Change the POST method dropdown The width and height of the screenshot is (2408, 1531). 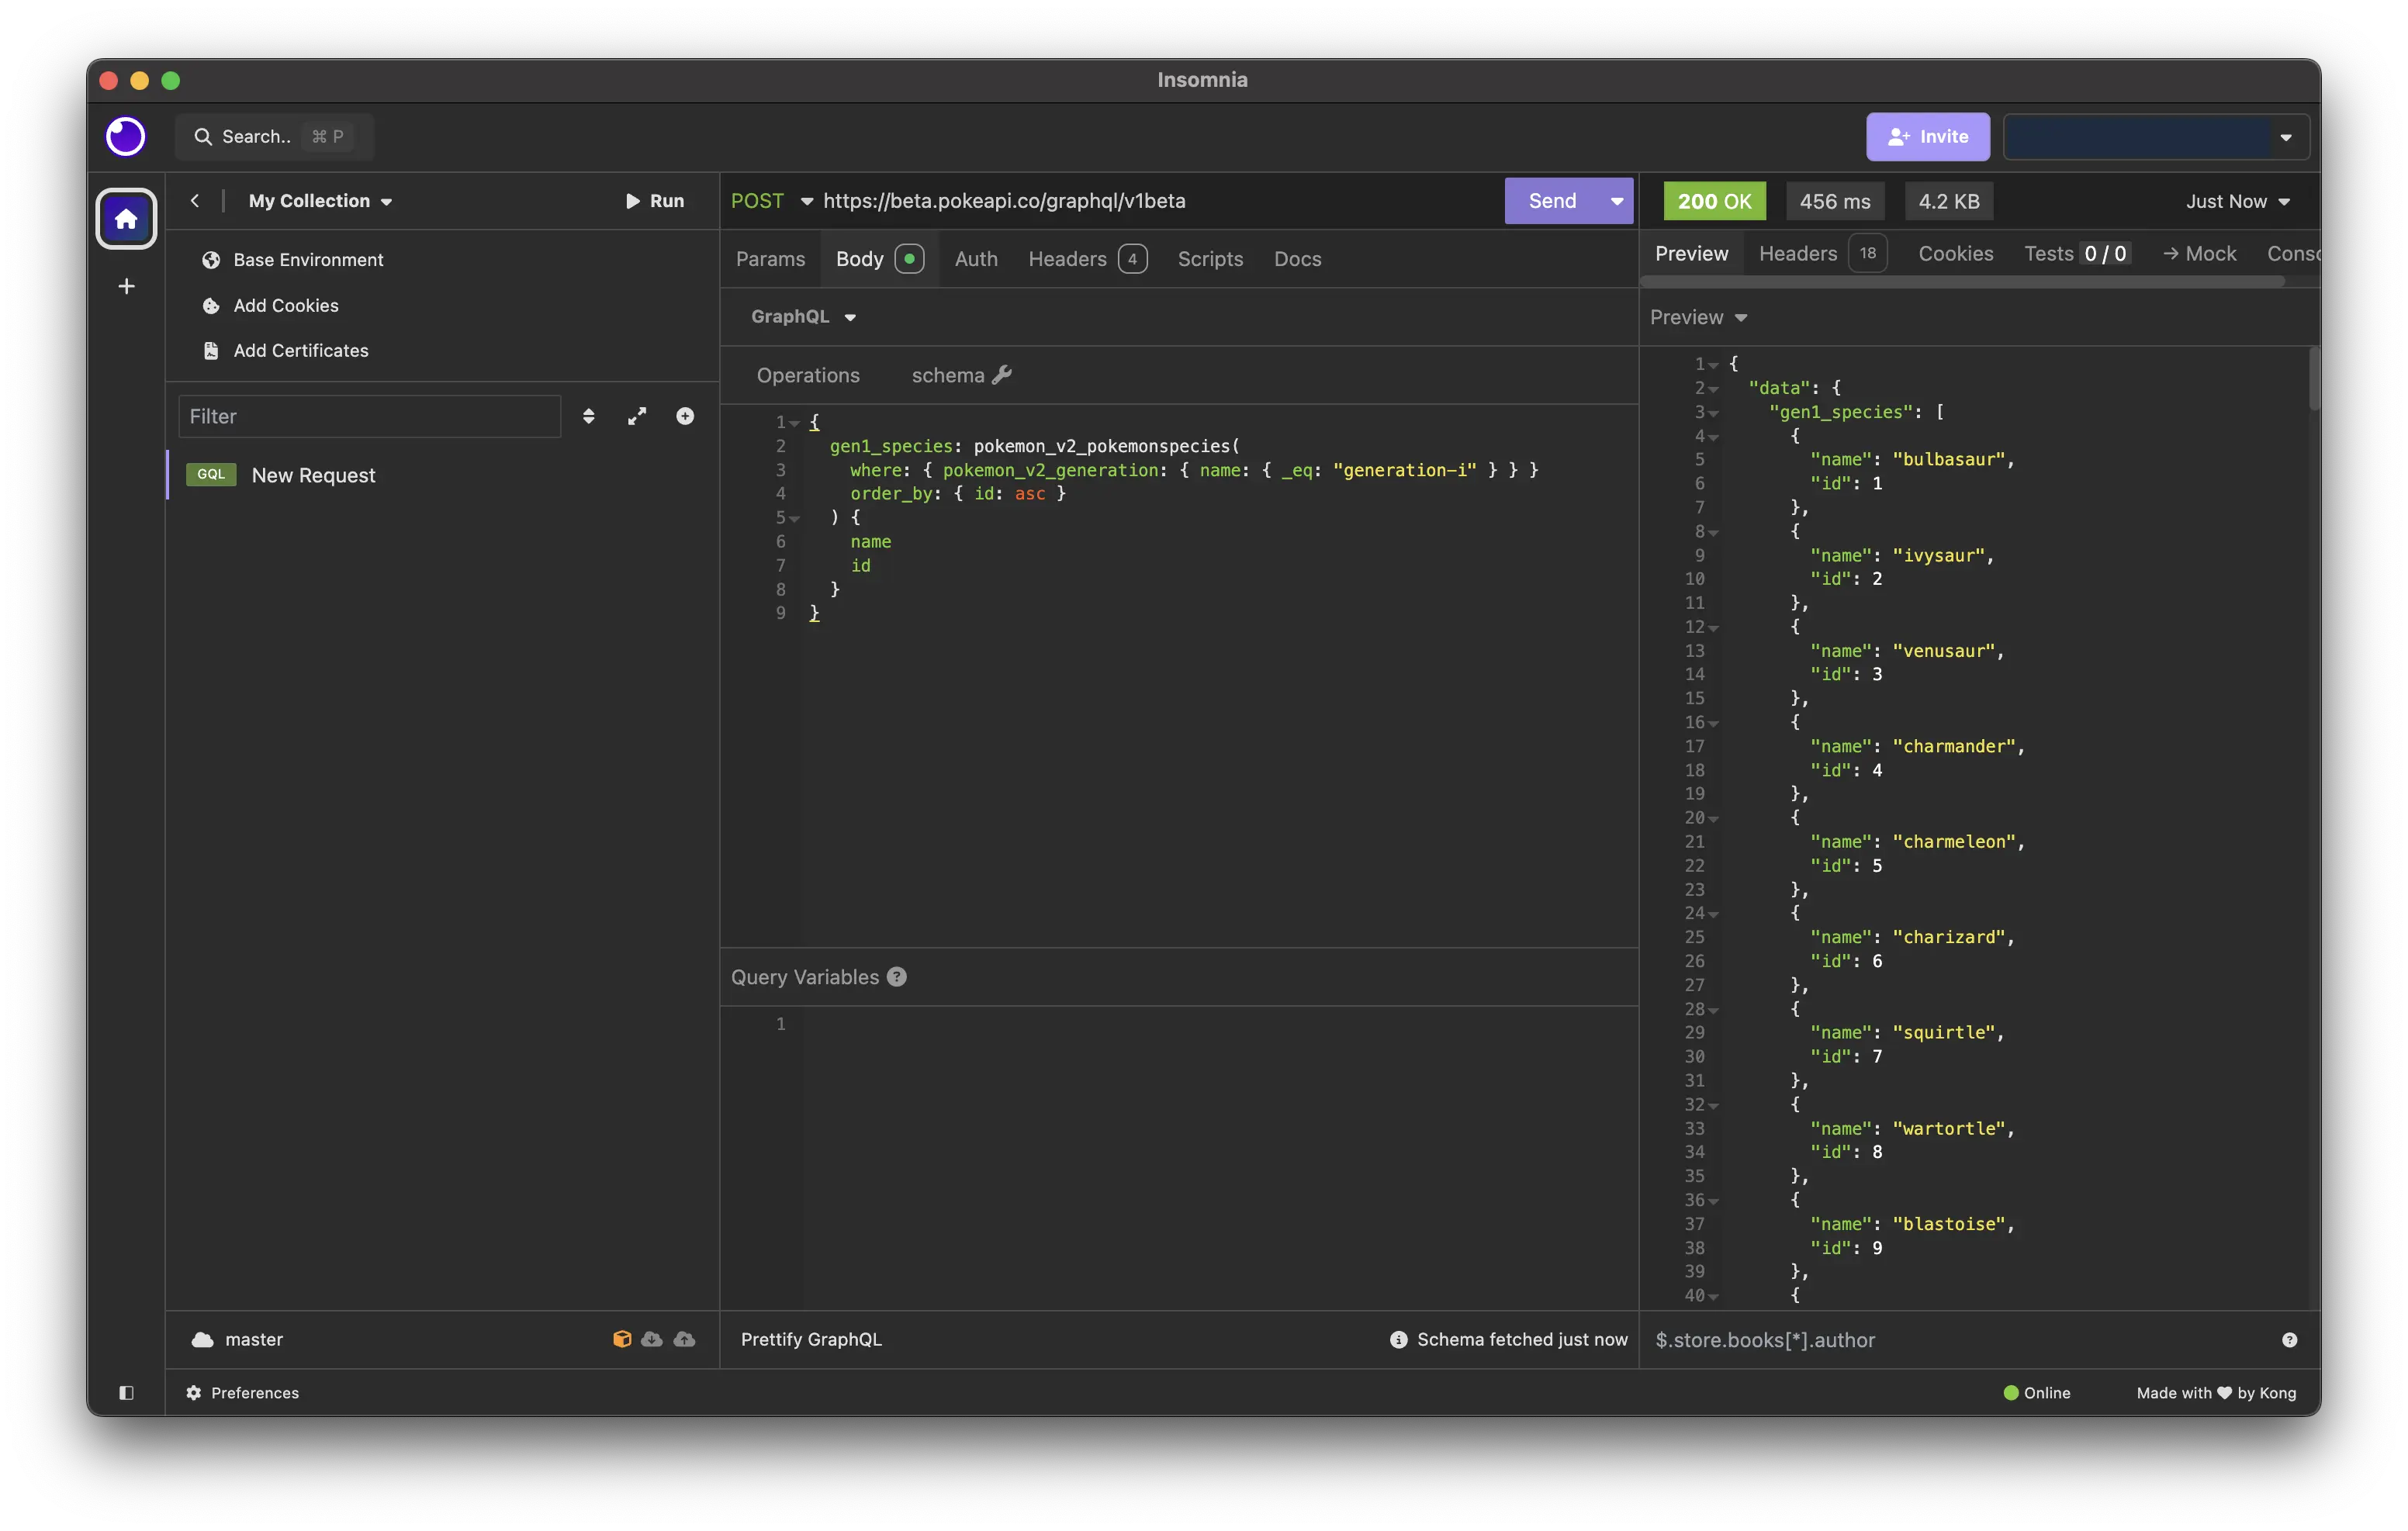tap(772, 201)
